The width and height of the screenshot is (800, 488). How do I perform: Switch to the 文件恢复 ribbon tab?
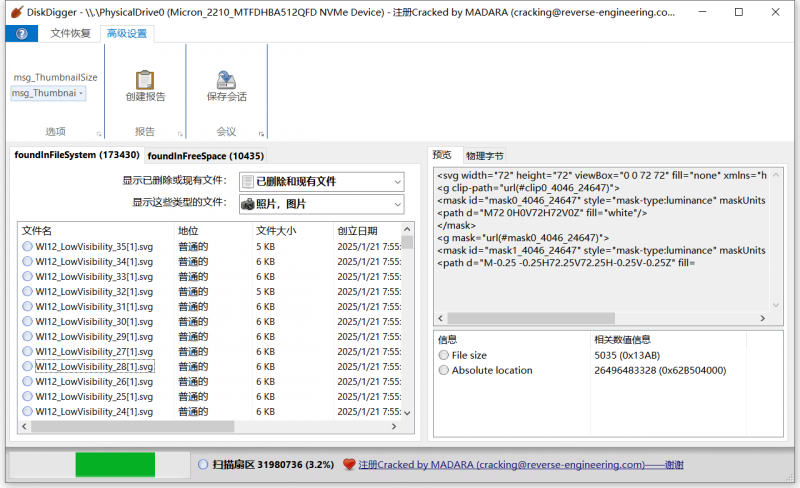(70, 34)
